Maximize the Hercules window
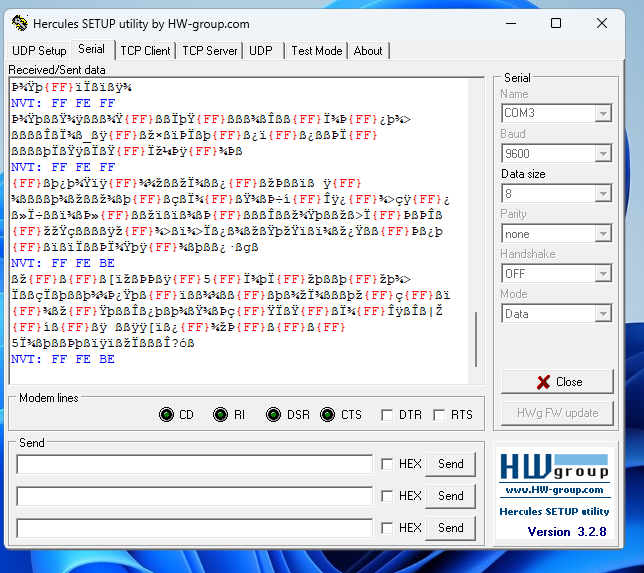The height and width of the screenshot is (573, 644). (556, 23)
